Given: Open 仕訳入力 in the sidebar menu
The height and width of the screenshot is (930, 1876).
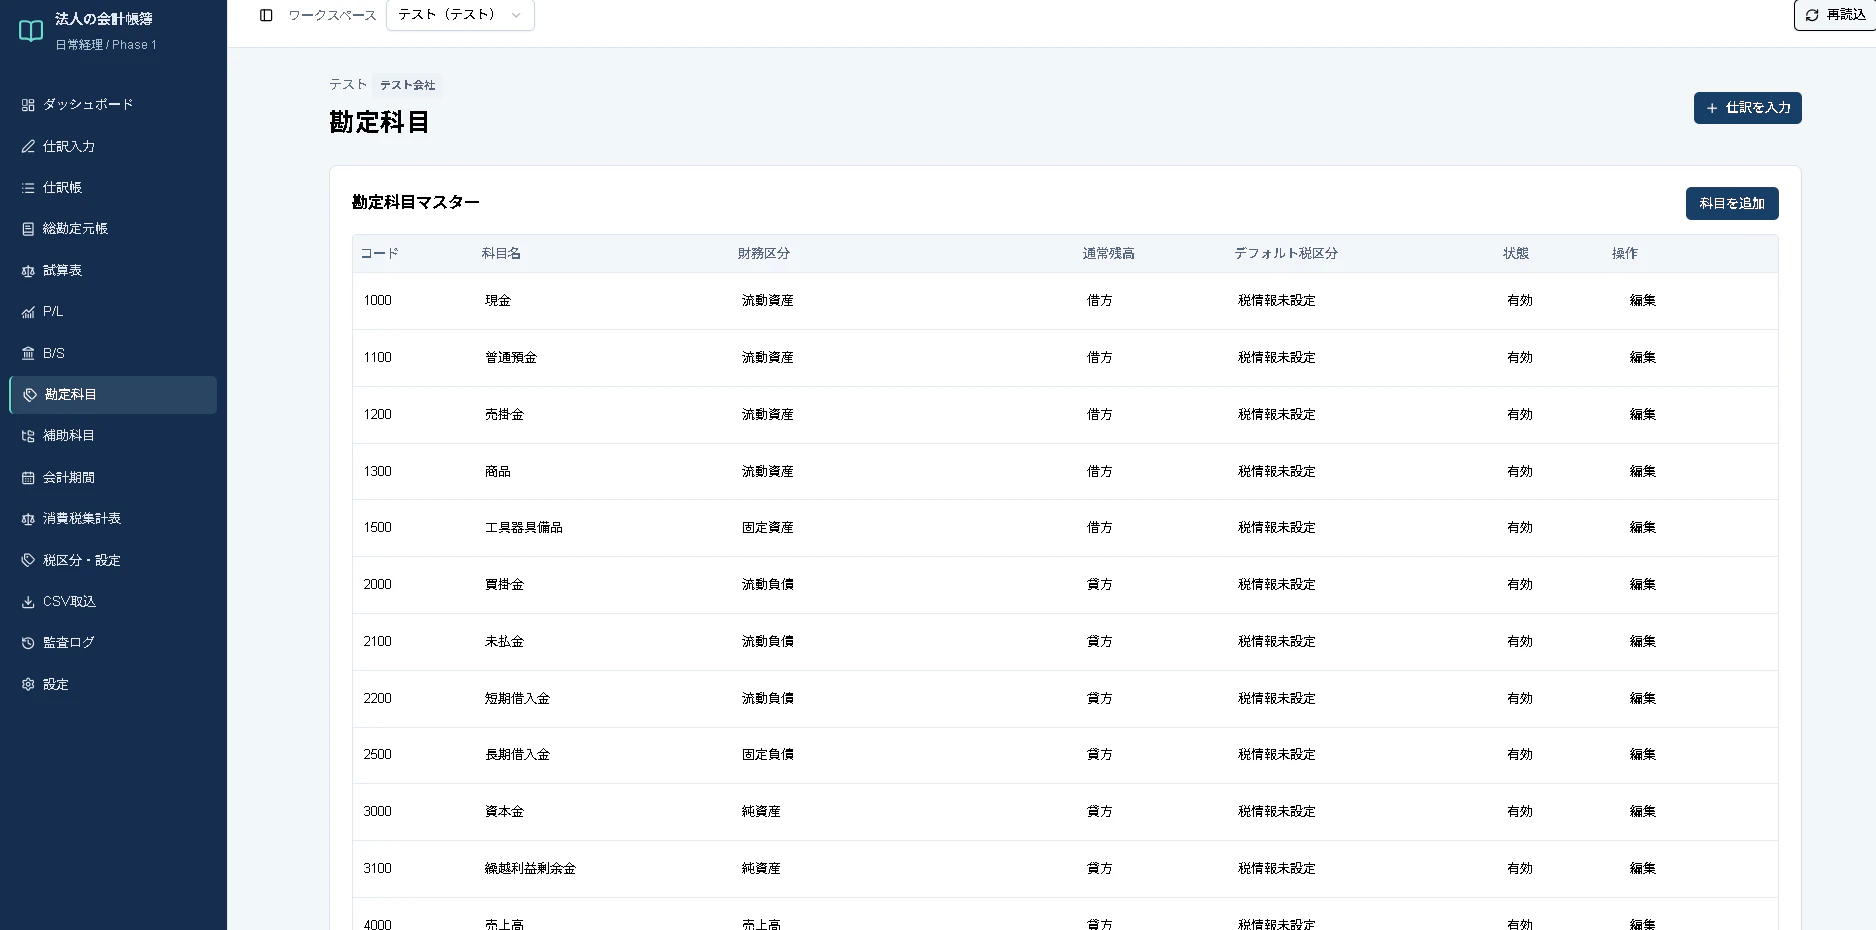Looking at the screenshot, I should [113, 146].
